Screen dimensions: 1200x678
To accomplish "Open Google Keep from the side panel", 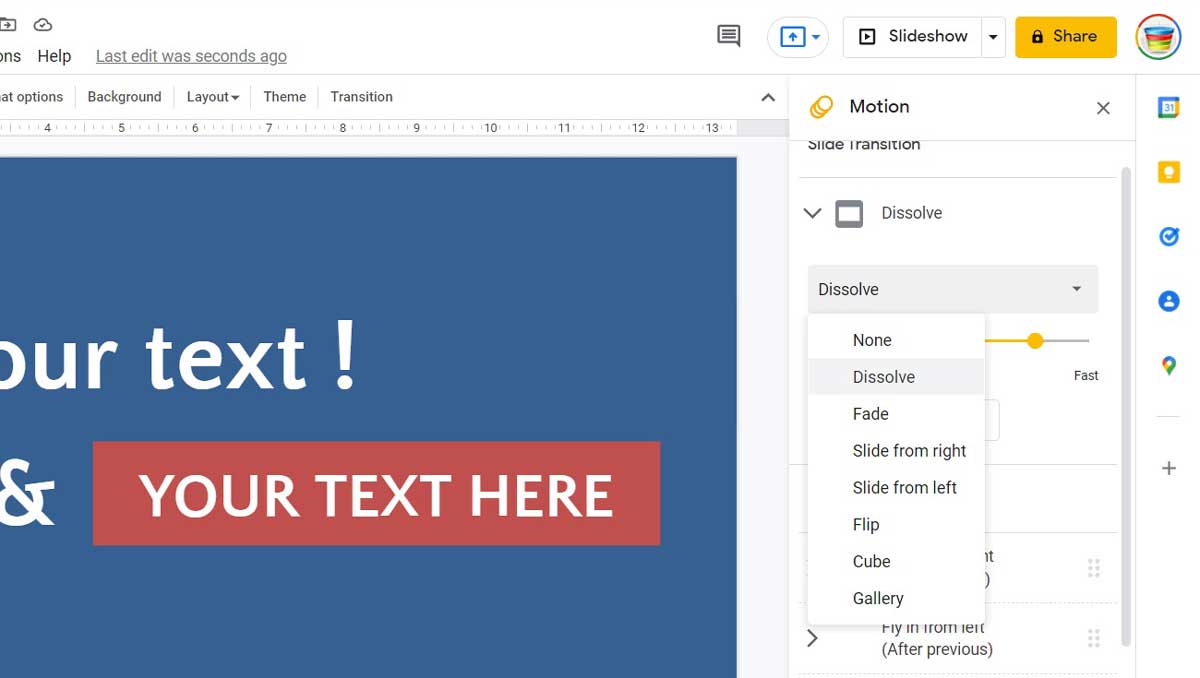I will click(x=1168, y=172).
